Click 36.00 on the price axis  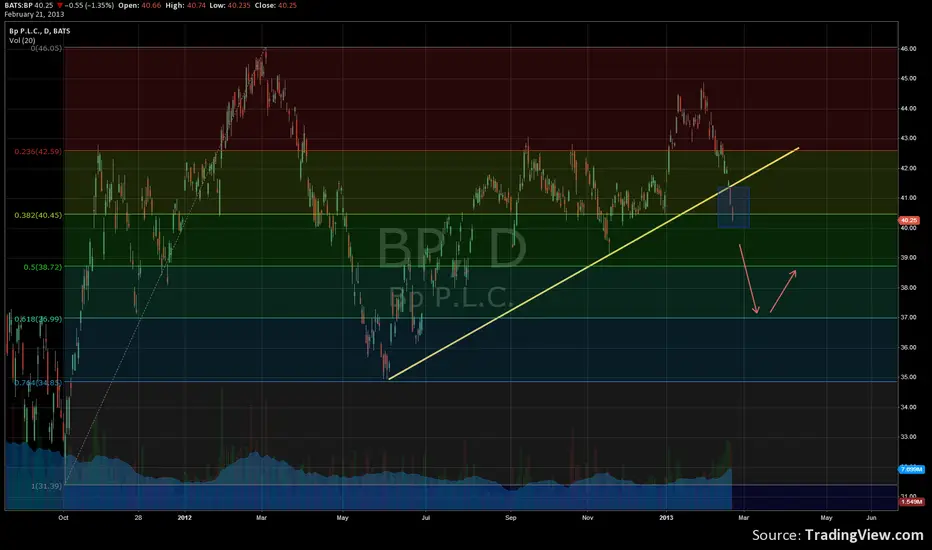(908, 348)
